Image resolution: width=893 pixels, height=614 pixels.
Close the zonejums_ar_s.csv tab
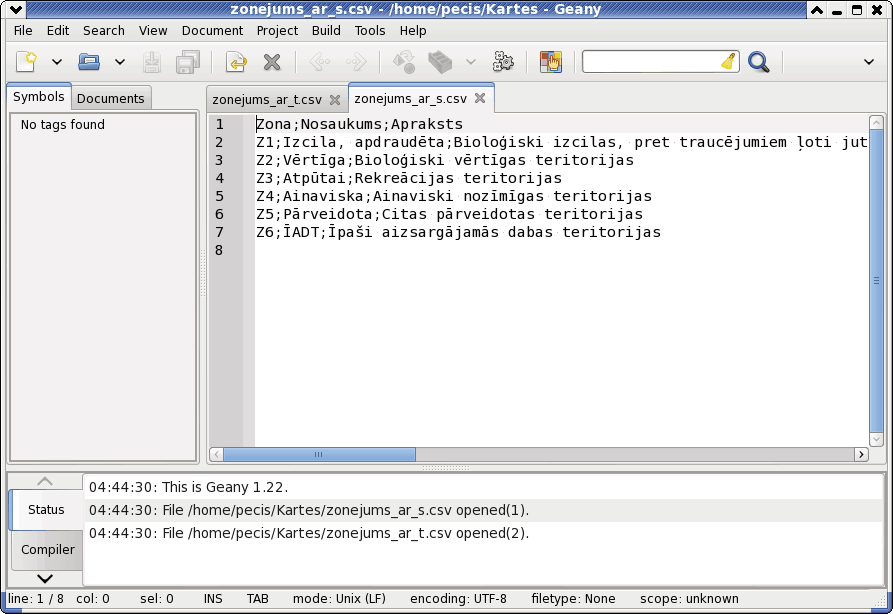point(480,98)
